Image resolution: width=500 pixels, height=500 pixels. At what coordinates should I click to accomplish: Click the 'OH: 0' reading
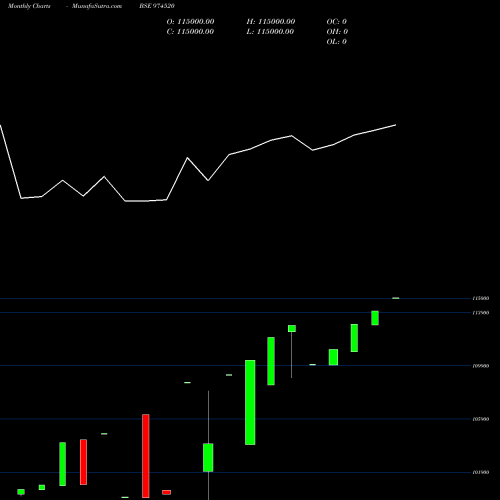click(x=337, y=32)
